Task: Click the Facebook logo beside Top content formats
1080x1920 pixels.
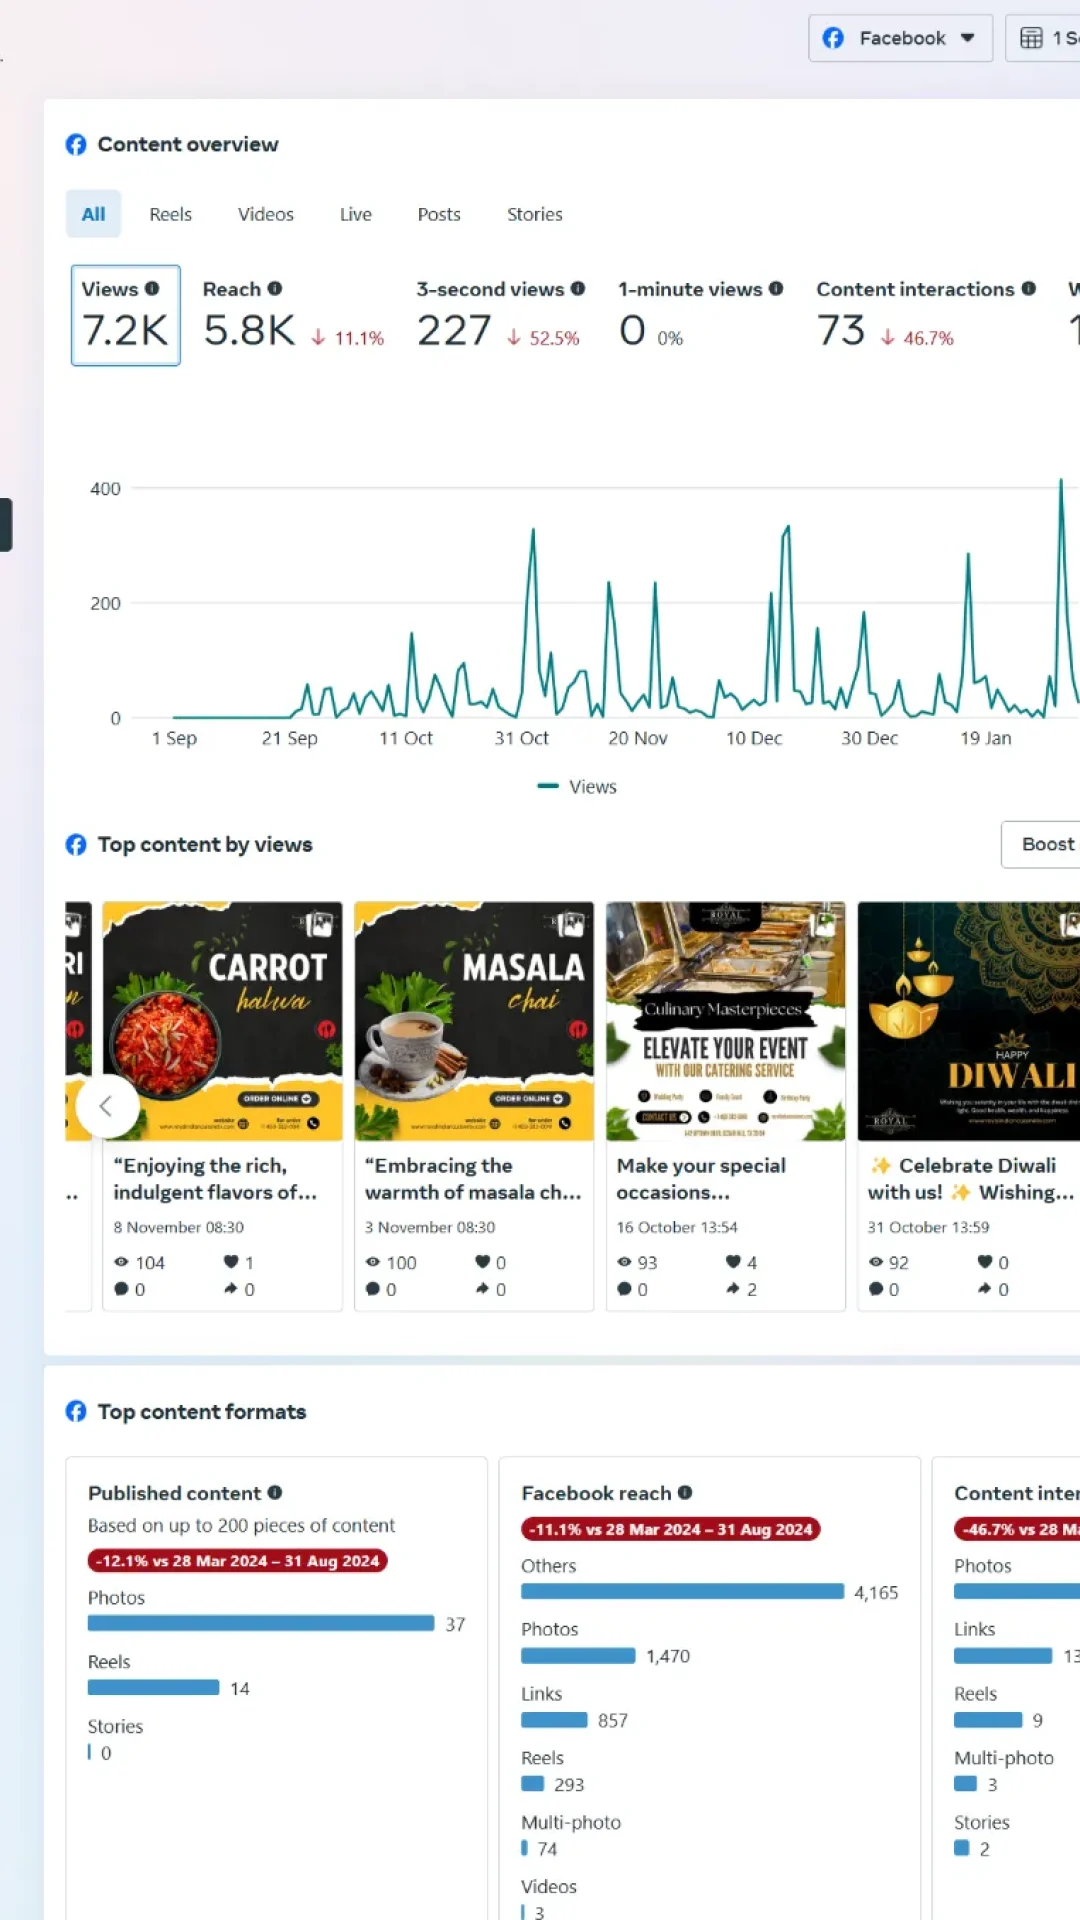Action: [x=76, y=1411]
